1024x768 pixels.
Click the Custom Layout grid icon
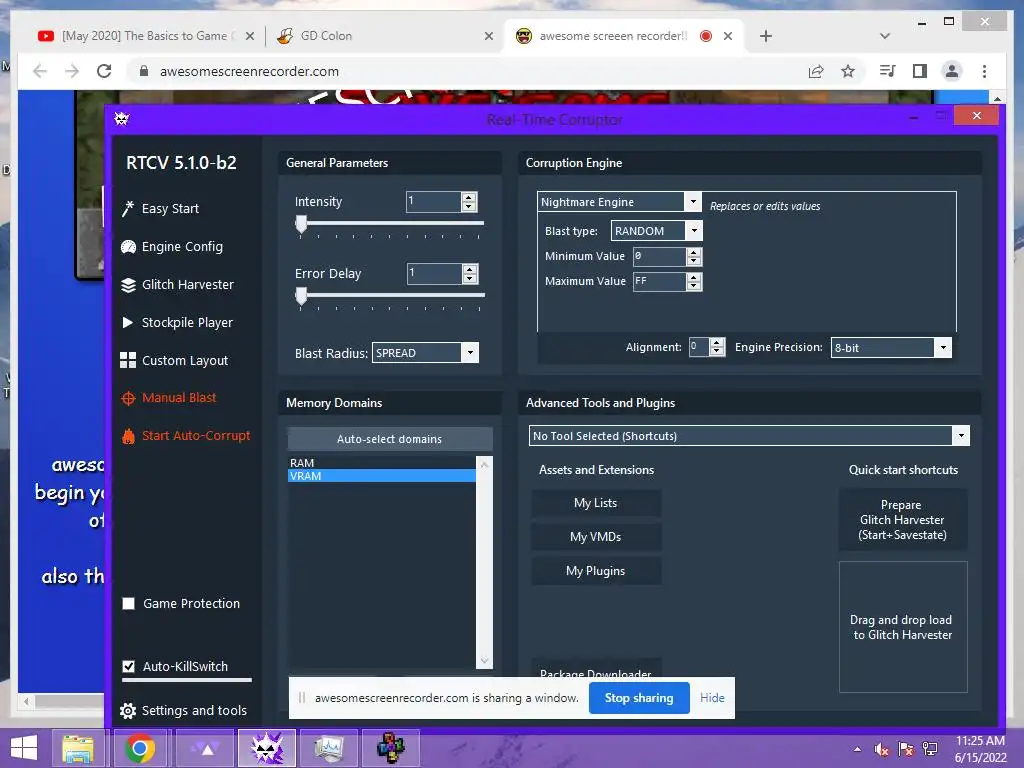click(128, 360)
